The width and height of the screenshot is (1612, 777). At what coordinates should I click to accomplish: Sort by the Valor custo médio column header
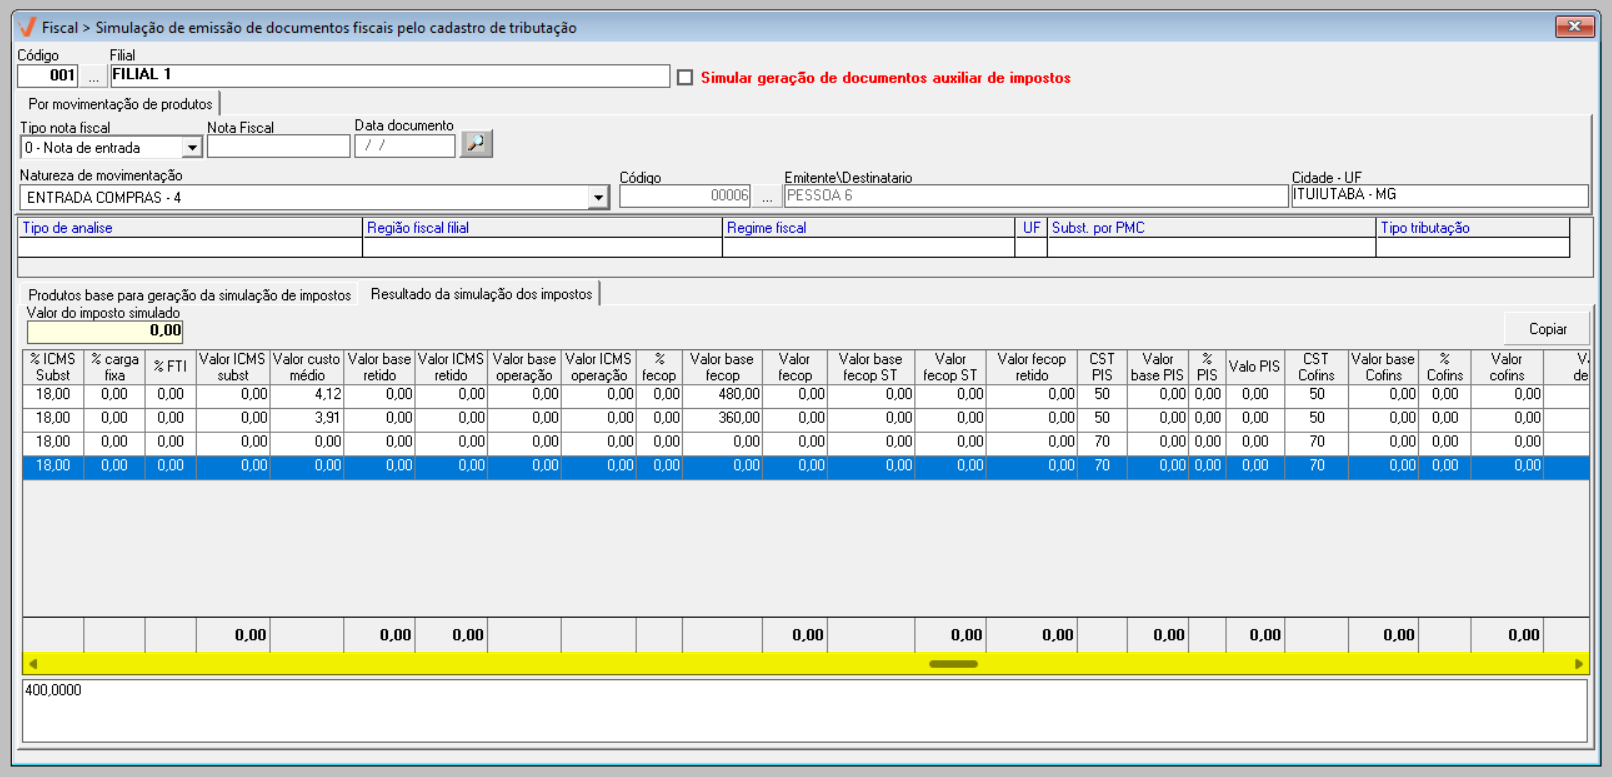(x=306, y=367)
